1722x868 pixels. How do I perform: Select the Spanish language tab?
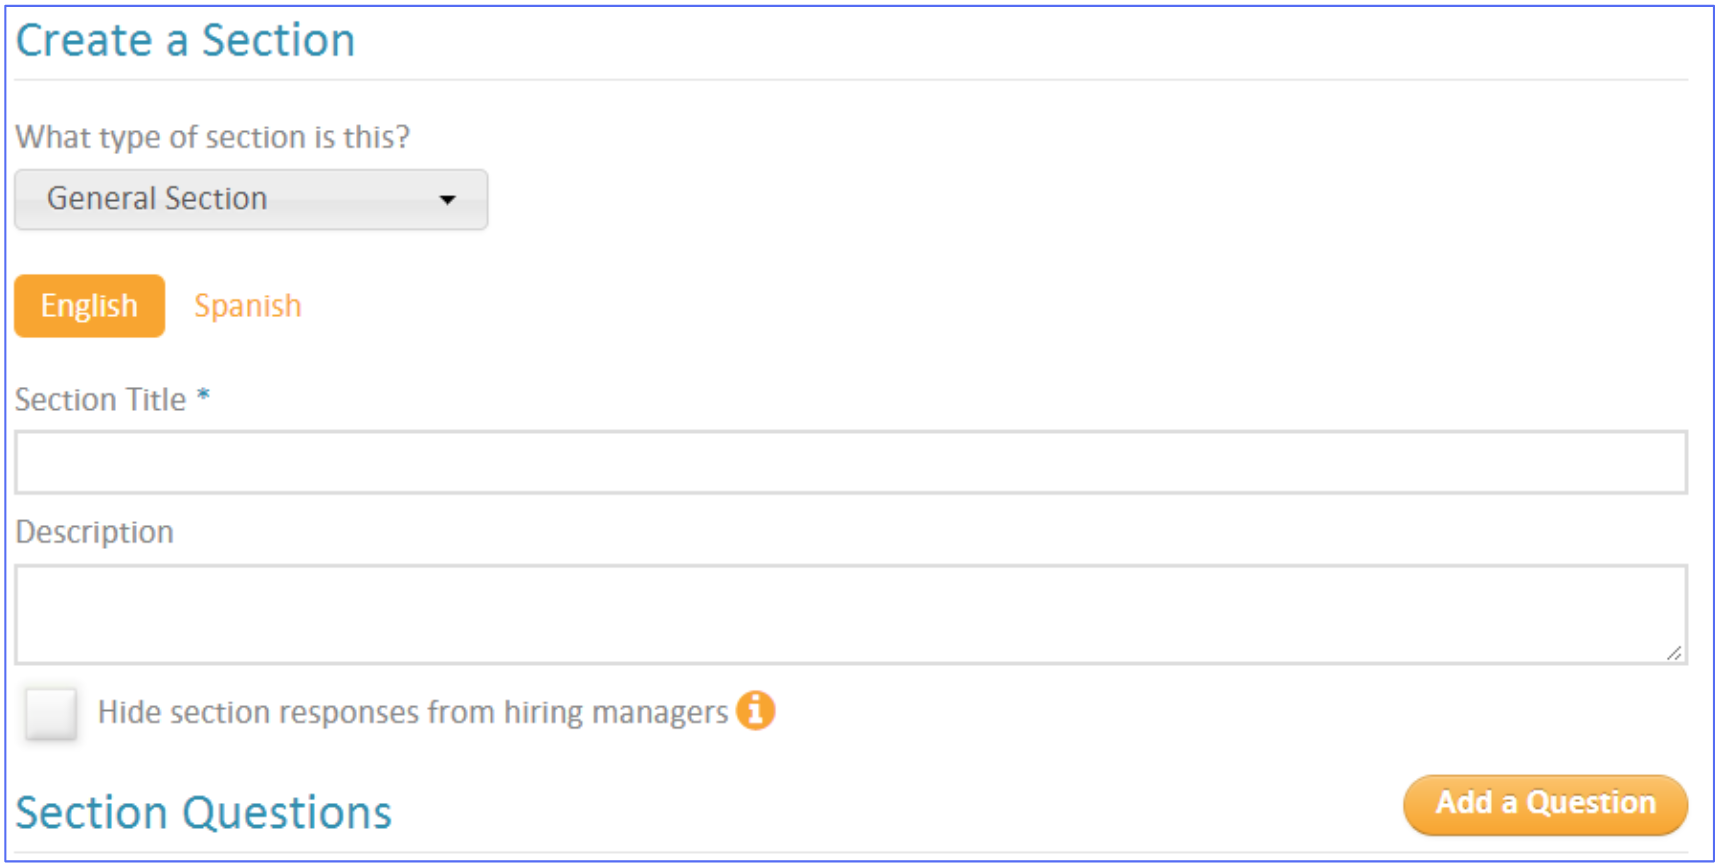coord(247,306)
